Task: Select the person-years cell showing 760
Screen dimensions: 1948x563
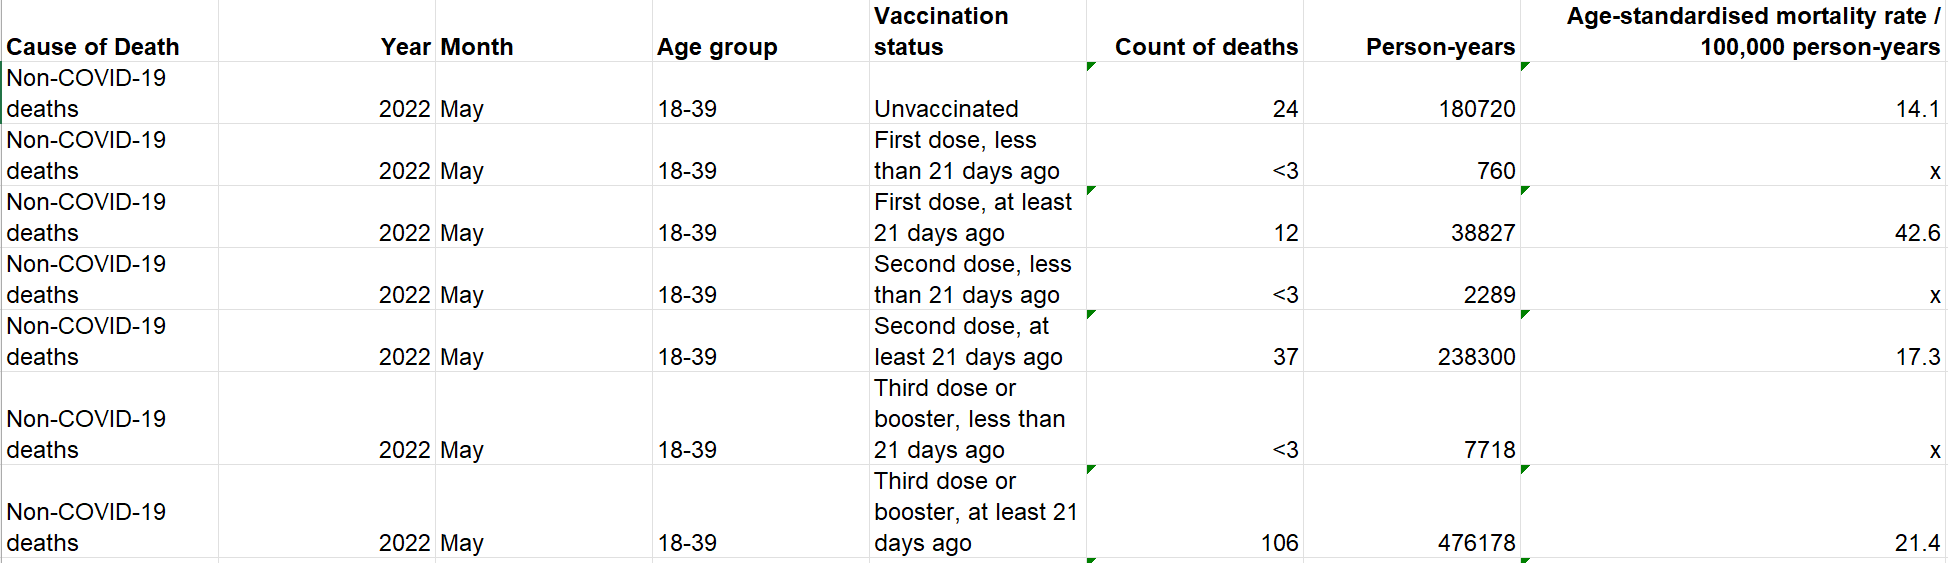Action: point(1412,155)
